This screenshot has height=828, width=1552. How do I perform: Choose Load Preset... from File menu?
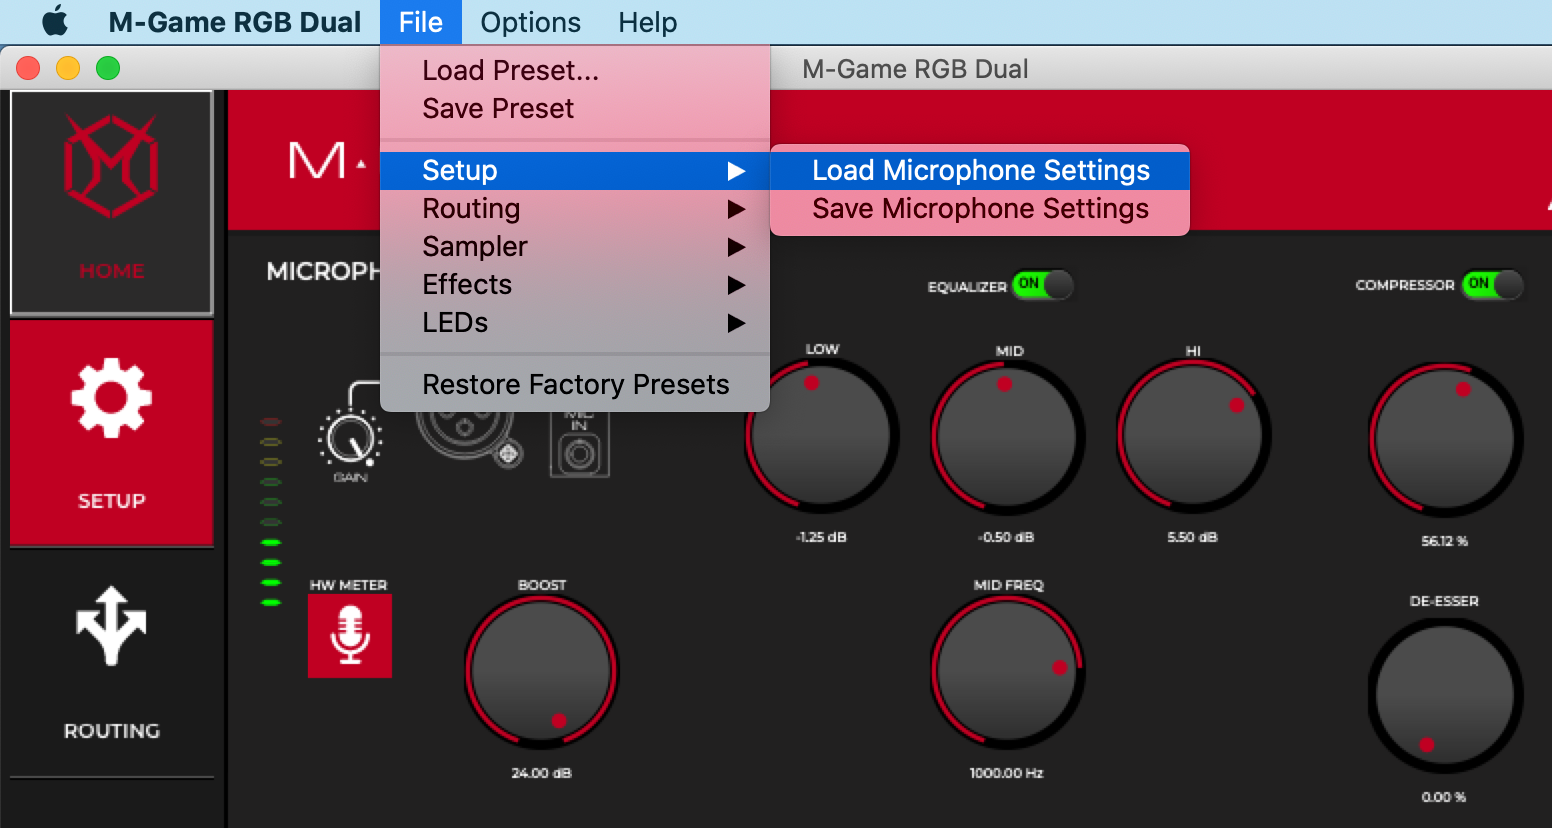coord(575,71)
